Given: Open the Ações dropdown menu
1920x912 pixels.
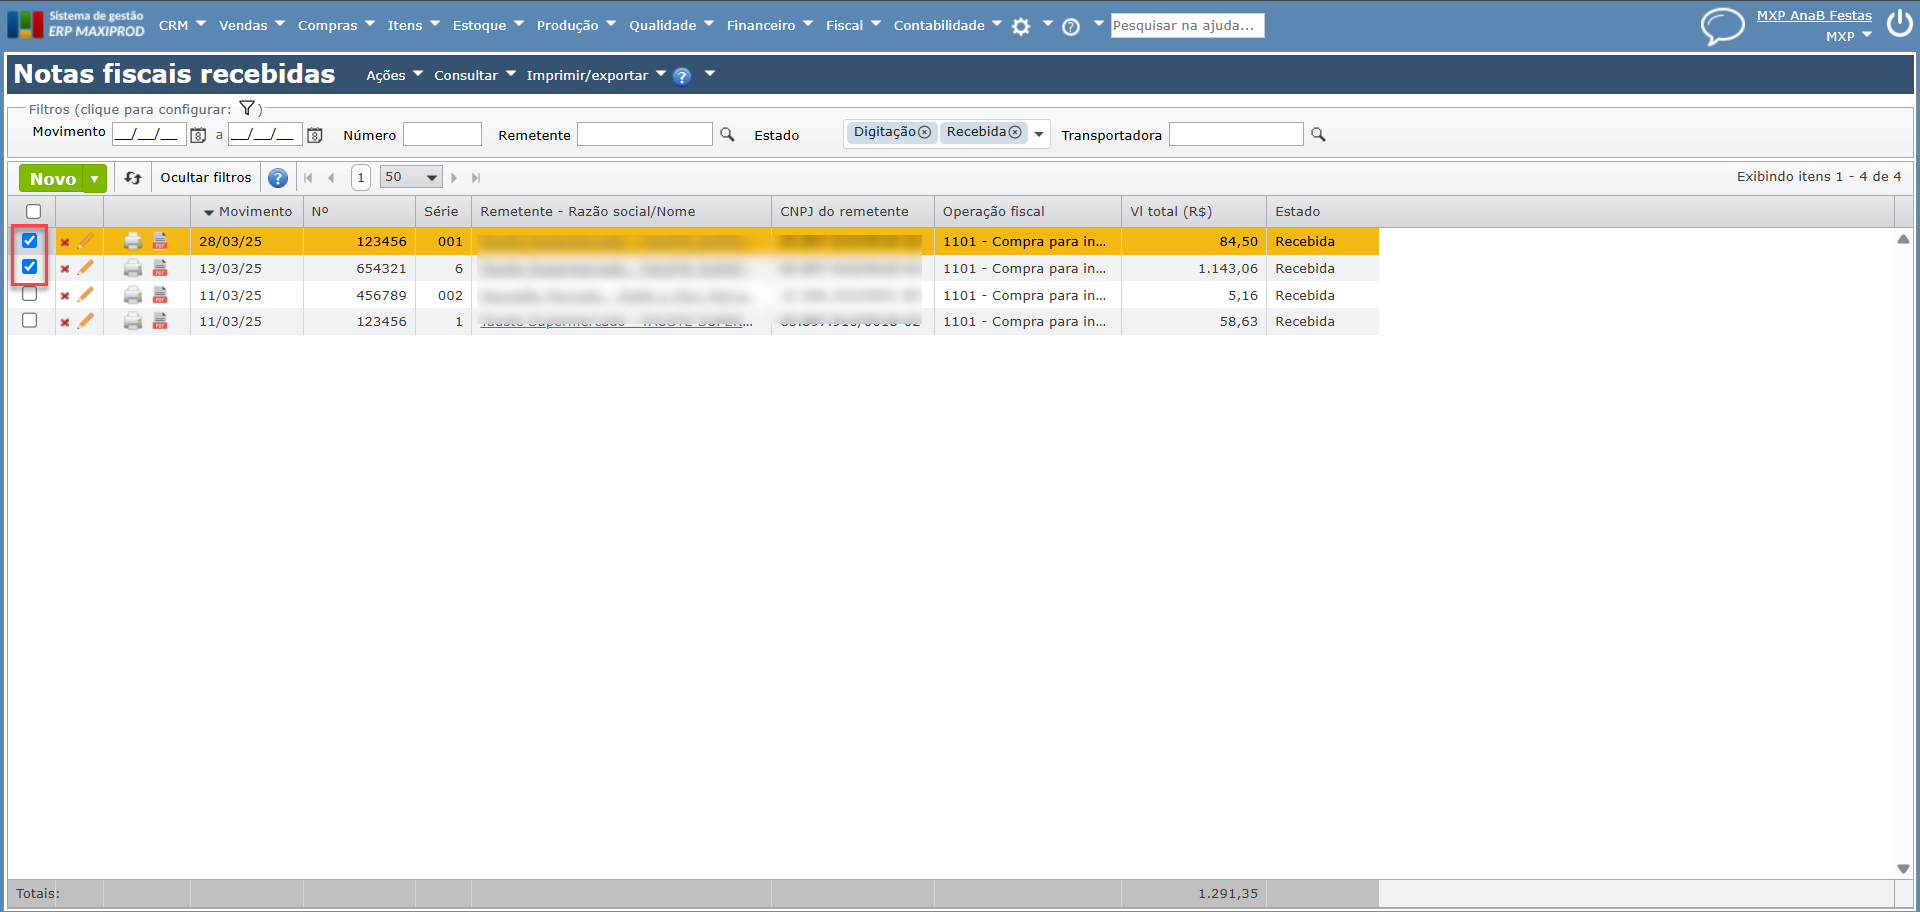Looking at the screenshot, I should pyautogui.click(x=394, y=75).
